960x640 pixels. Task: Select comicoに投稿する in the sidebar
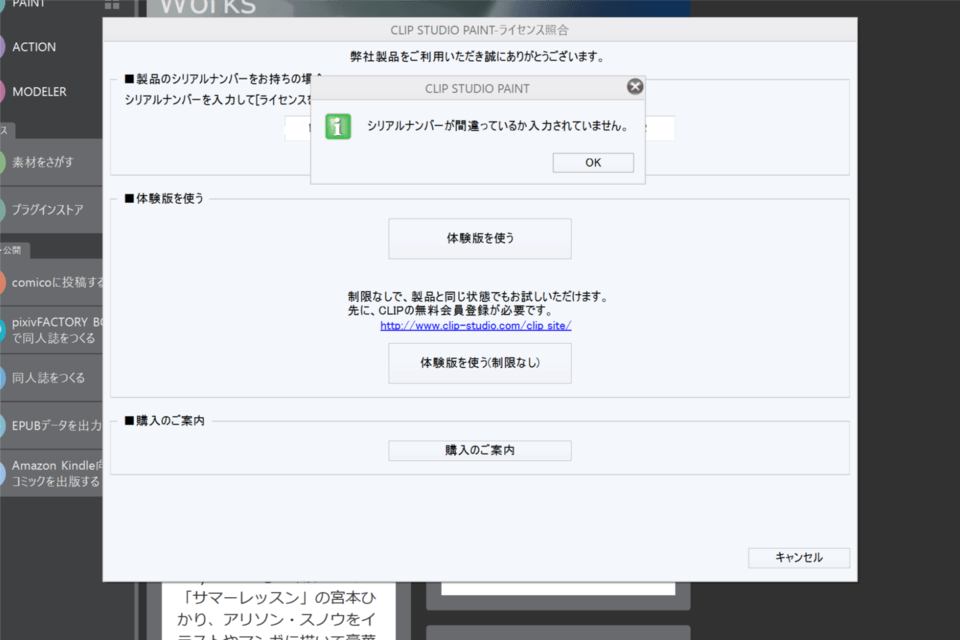pos(51,282)
